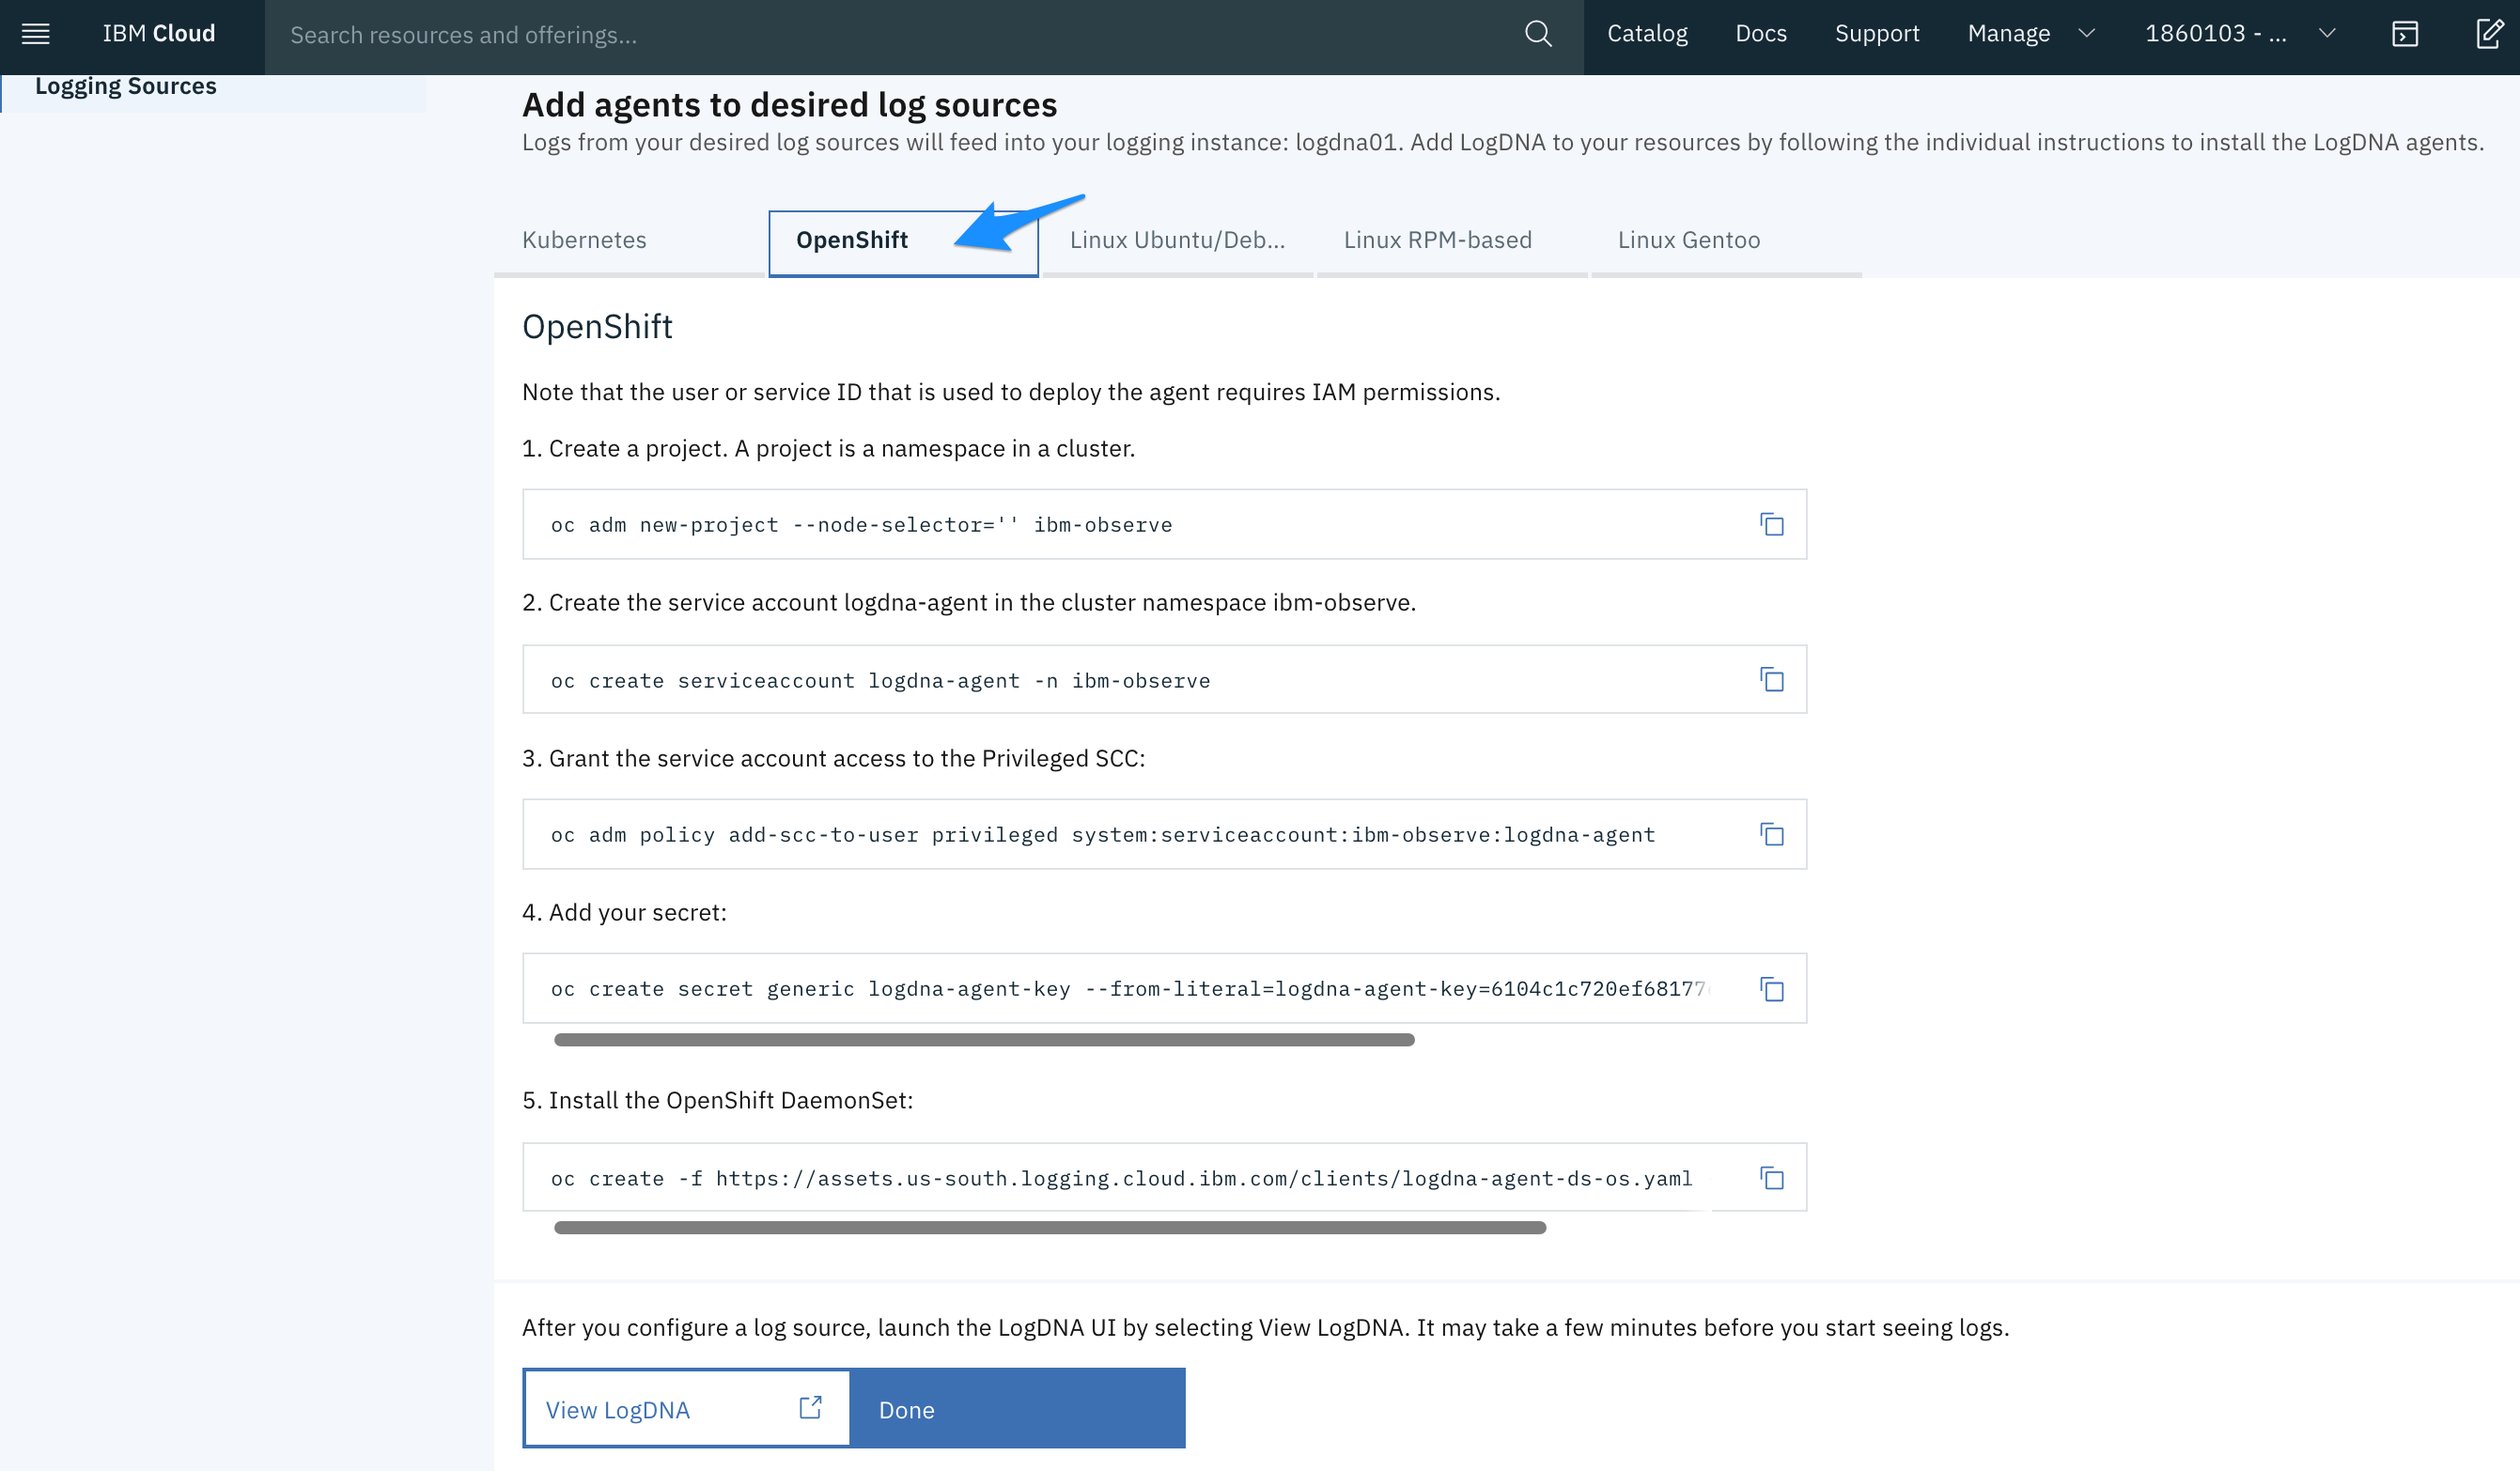Click the copy icon for service account command
Screen dimensions: 2520x1471
[x=1770, y=679]
